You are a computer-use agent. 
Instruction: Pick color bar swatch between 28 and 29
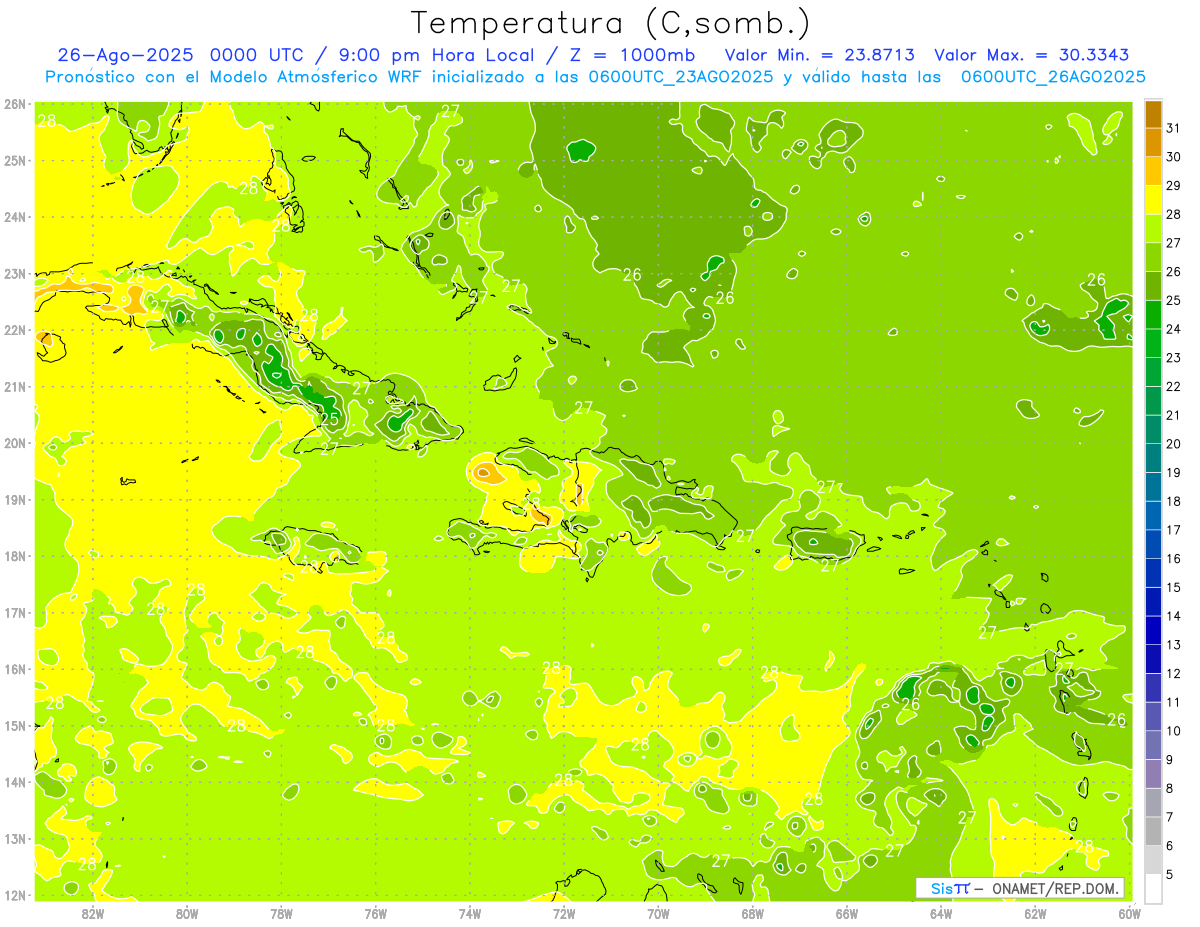pos(1153,200)
